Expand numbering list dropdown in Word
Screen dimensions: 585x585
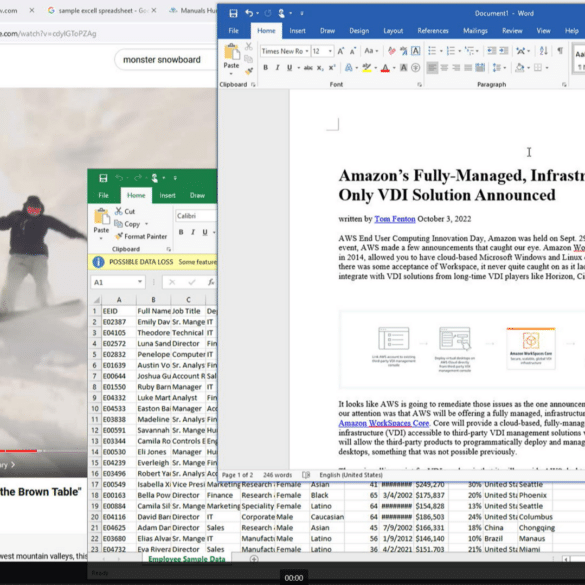(x=460, y=51)
